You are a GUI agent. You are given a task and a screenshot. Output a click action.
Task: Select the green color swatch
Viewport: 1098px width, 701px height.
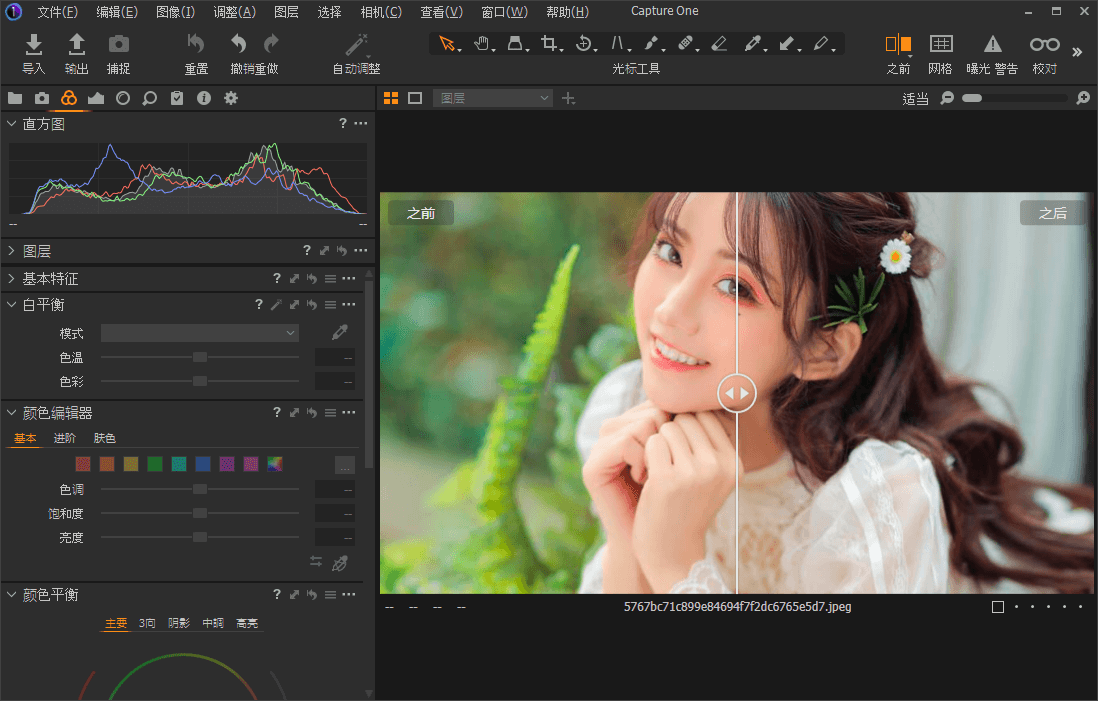point(155,464)
